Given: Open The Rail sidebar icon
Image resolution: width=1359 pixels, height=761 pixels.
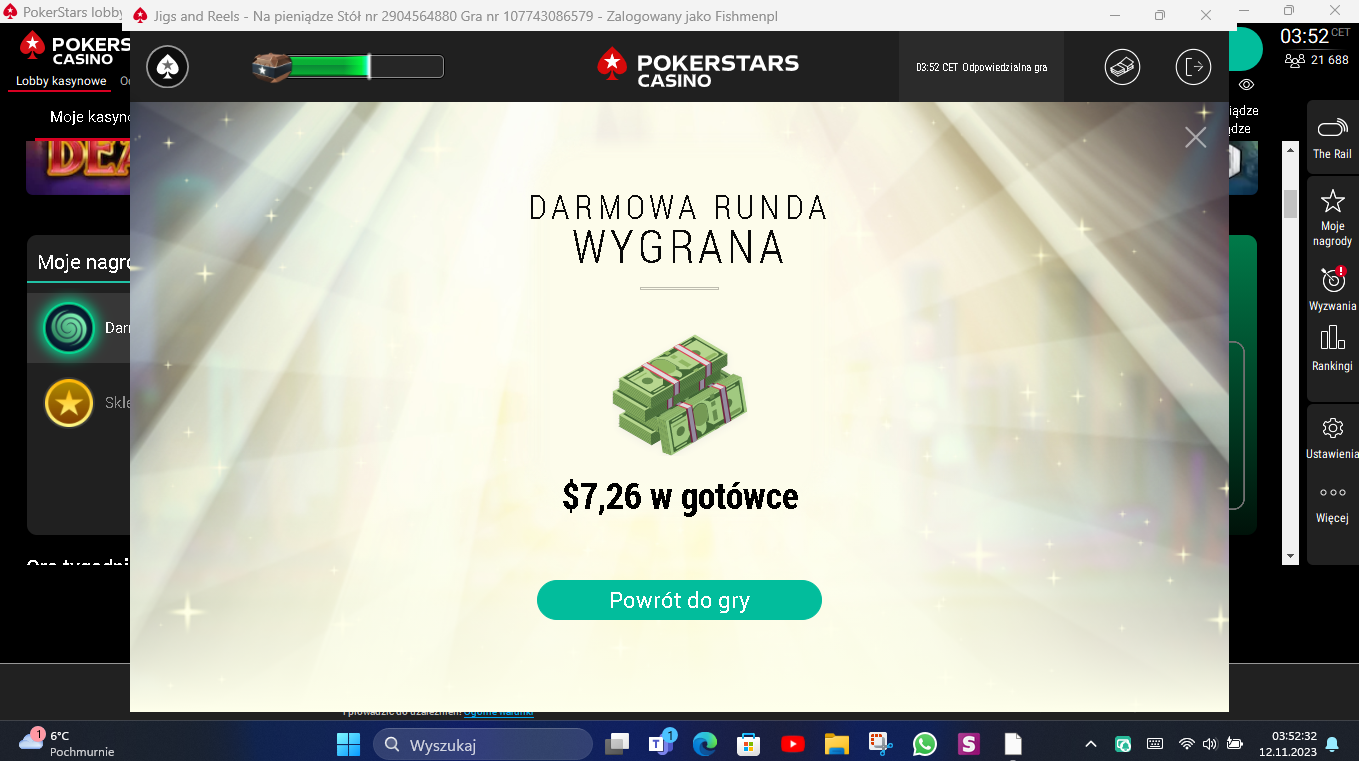Looking at the screenshot, I should coord(1332,128).
